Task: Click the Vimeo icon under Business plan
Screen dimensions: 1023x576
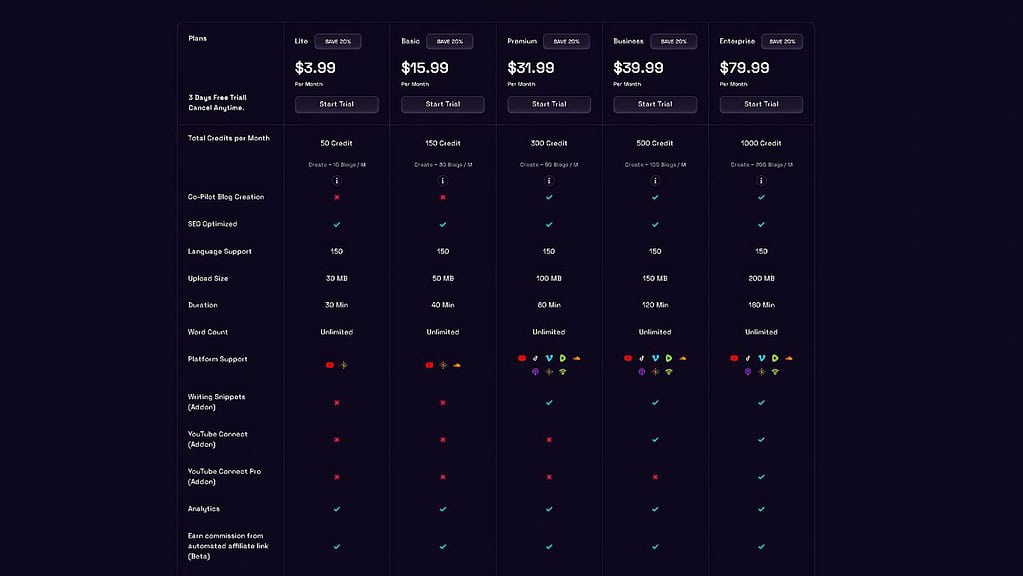Action: pyautogui.click(x=655, y=357)
